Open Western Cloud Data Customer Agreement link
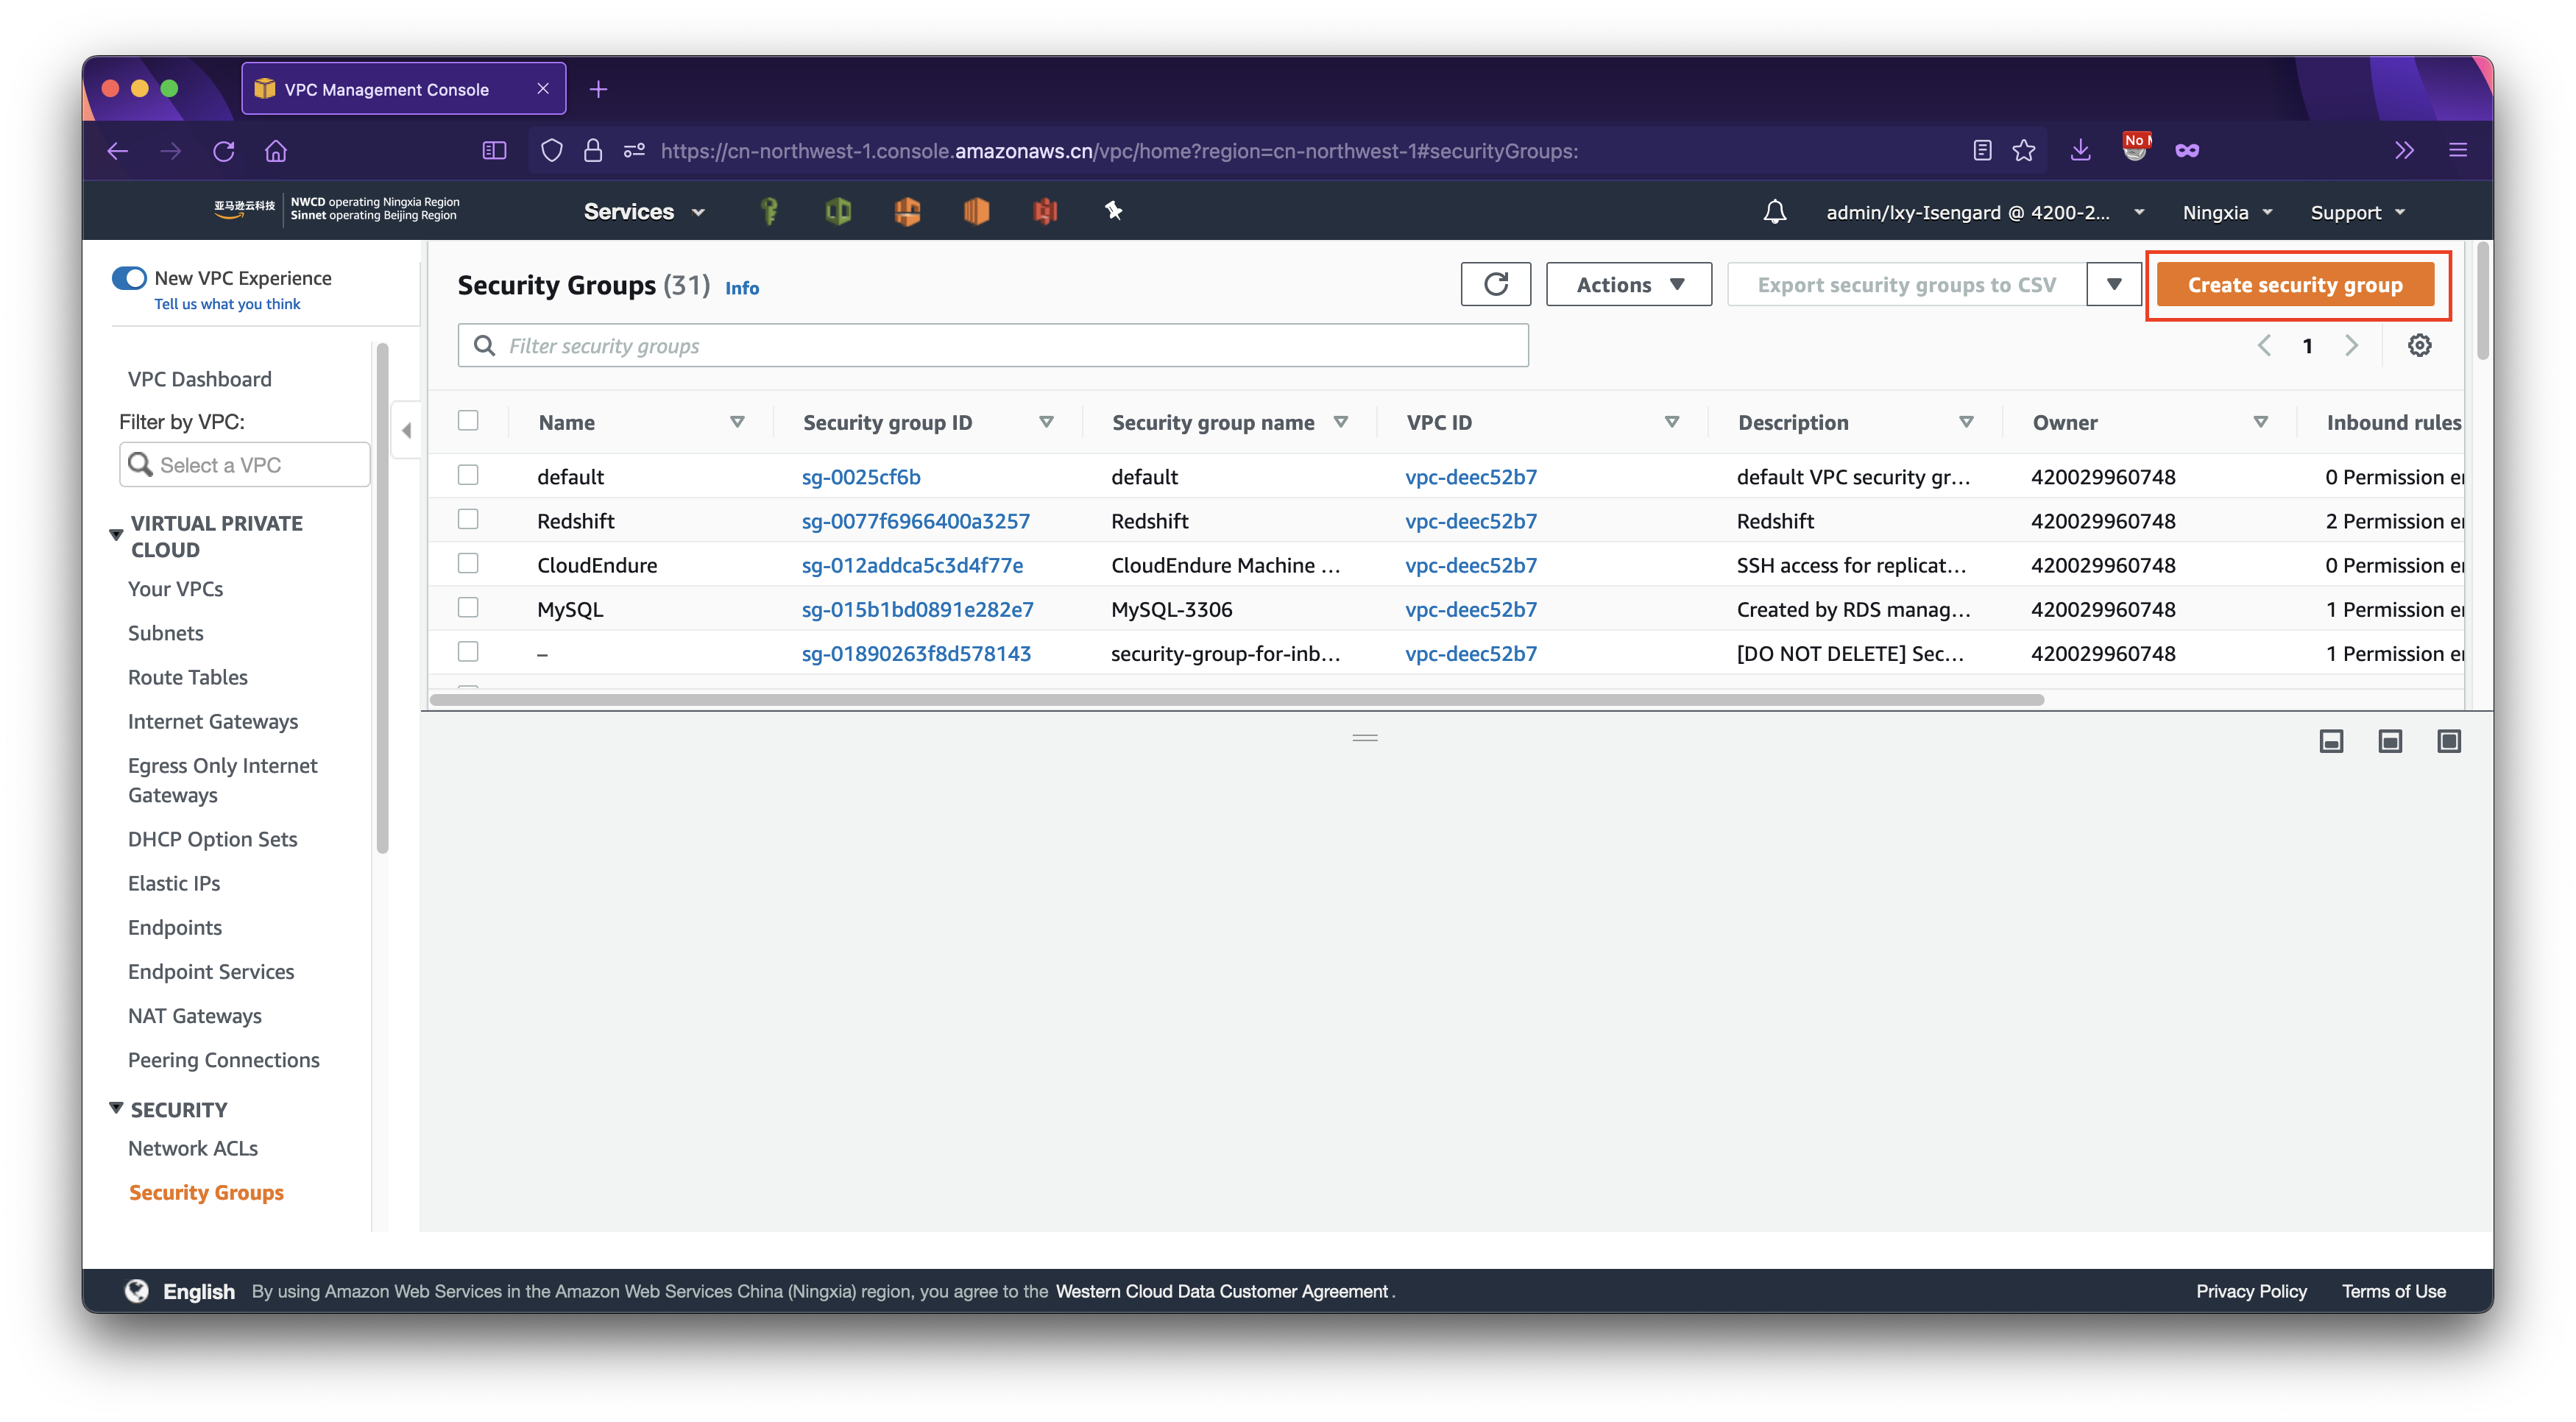Screen dimensions: 2576x1422 (x=1222, y=1291)
